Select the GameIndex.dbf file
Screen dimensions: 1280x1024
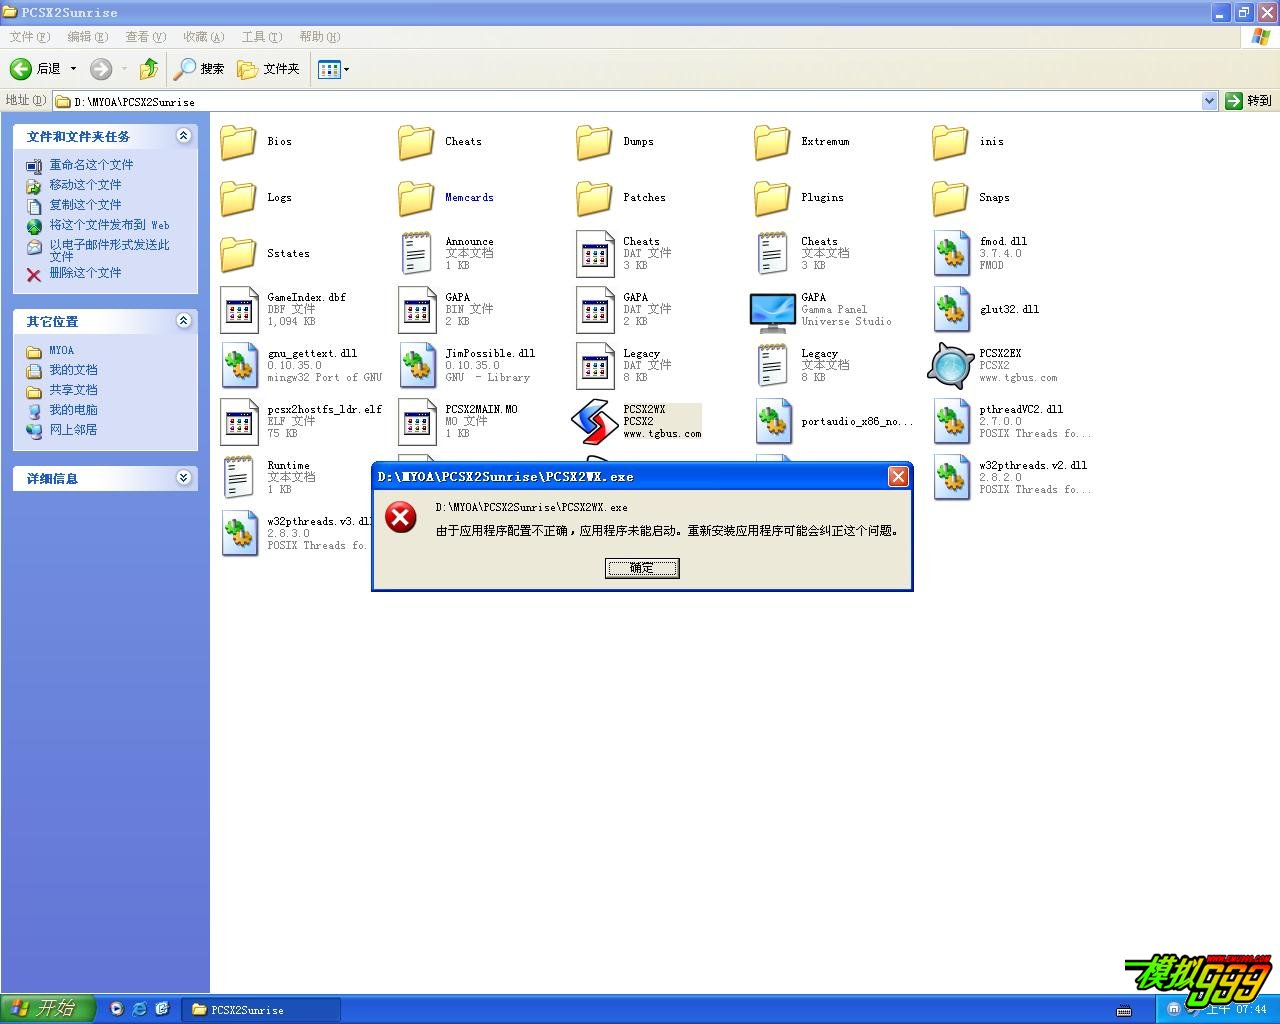pyautogui.click(x=238, y=309)
